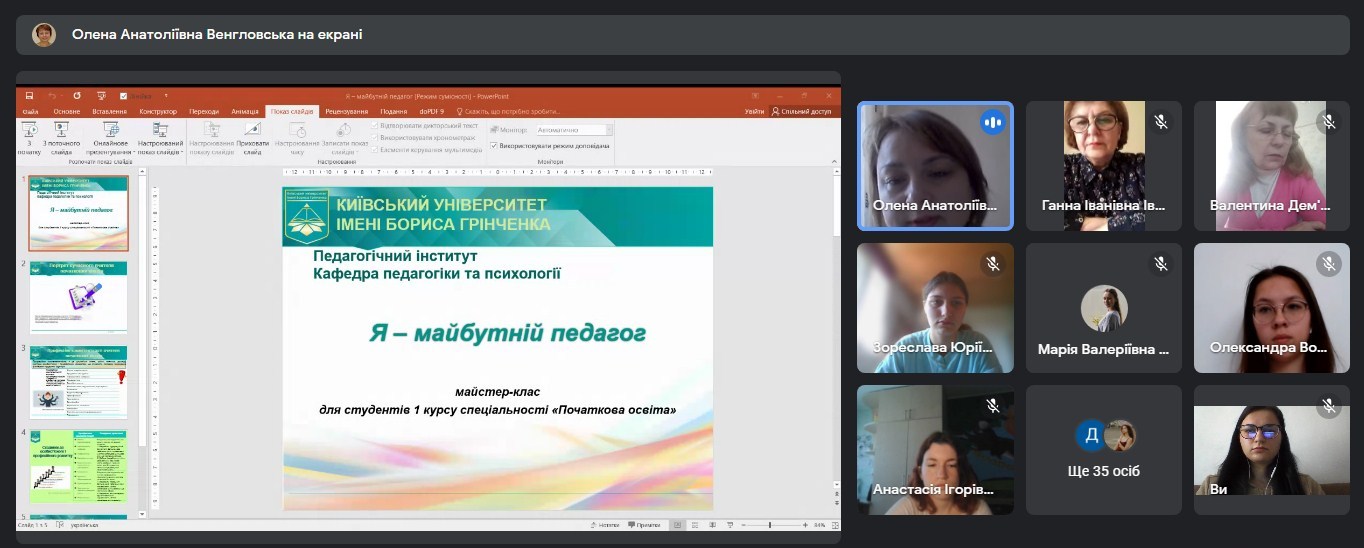
Task: Click the Slide Show icon in the status bar
Action: coord(730,525)
